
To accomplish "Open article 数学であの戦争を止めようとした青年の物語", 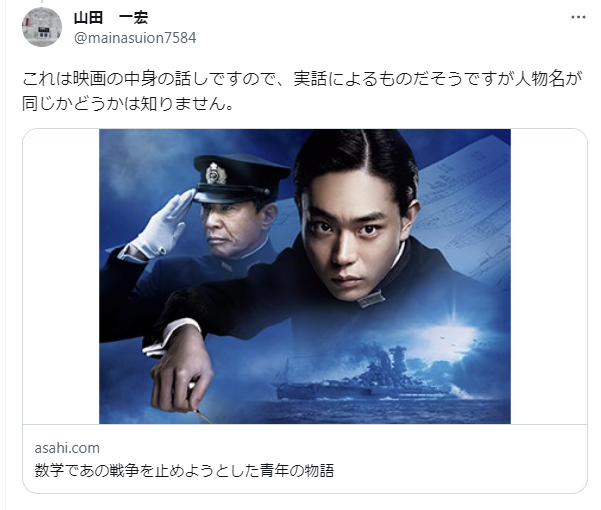I will [x=184, y=470].
